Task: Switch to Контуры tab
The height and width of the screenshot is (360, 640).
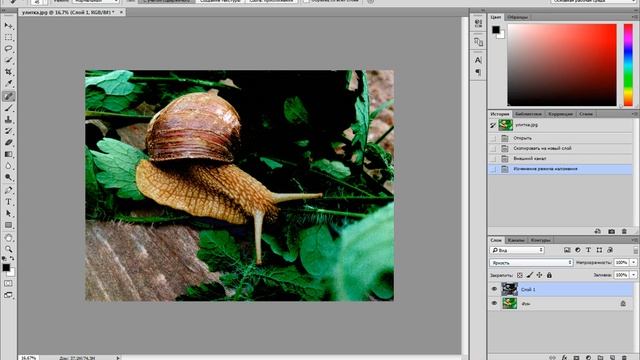Action: coord(540,240)
